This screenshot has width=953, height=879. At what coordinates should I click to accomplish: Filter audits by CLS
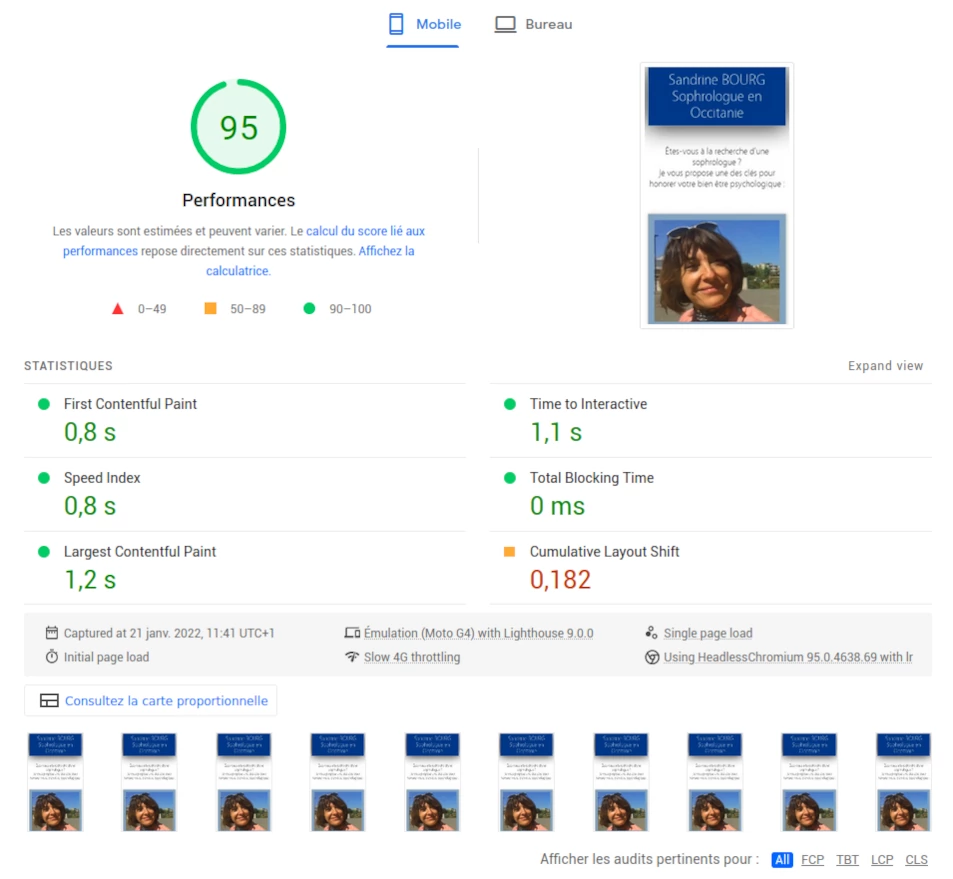pos(916,860)
